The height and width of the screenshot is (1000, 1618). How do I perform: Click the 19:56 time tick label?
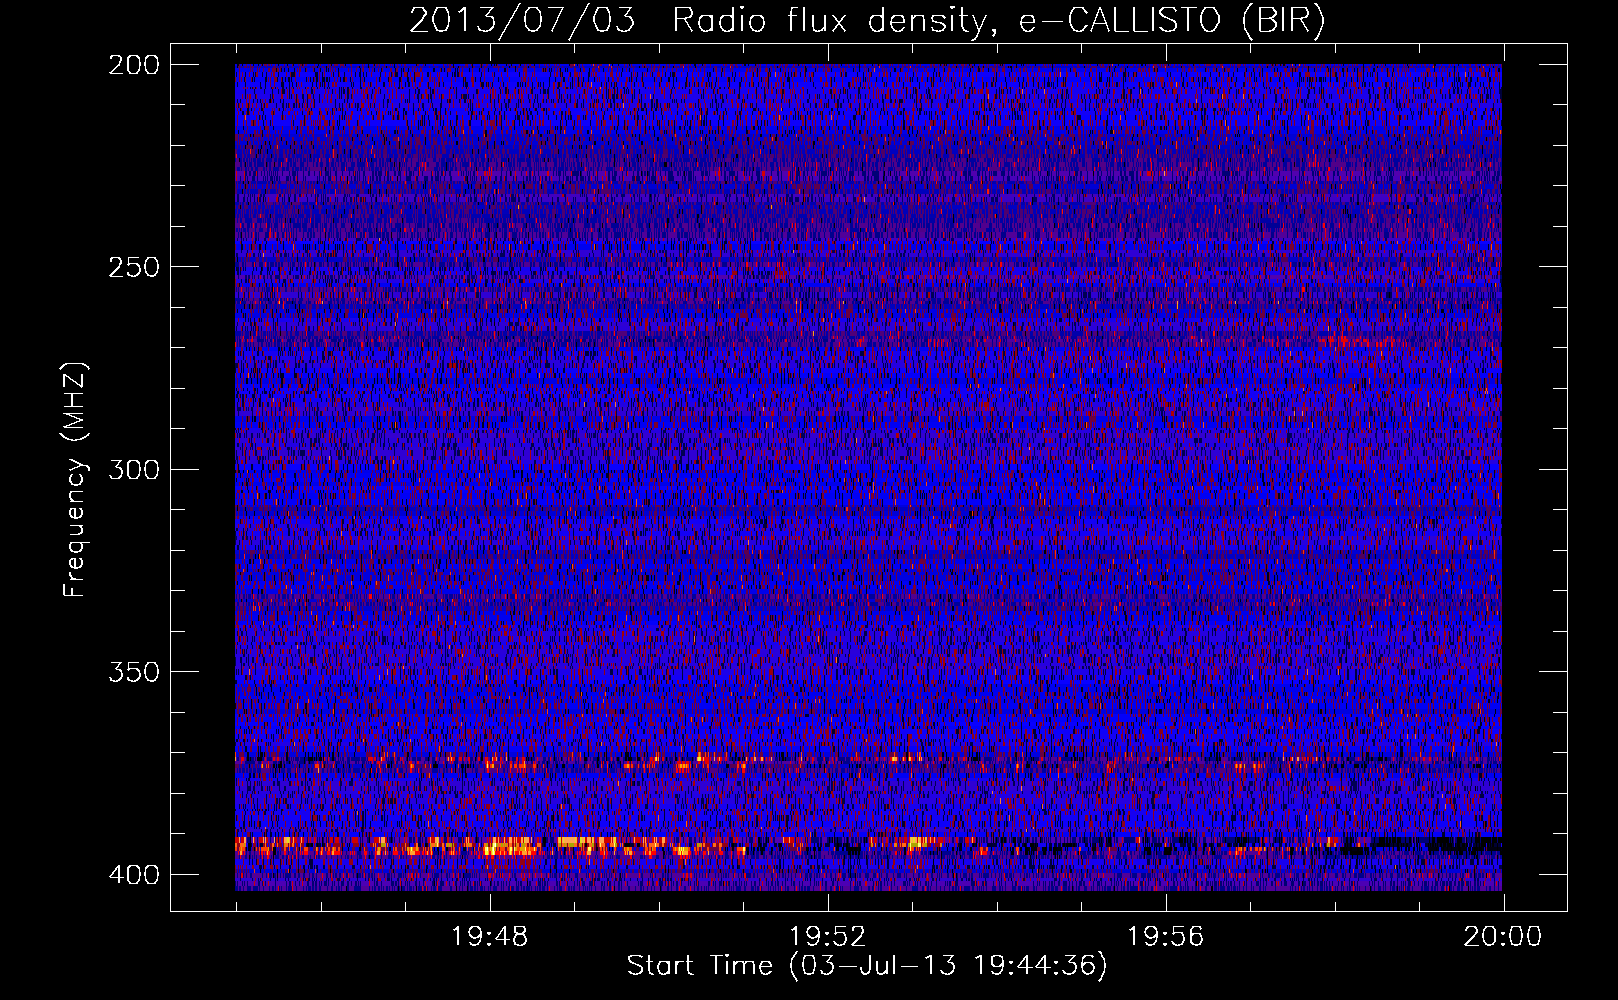point(1166,937)
